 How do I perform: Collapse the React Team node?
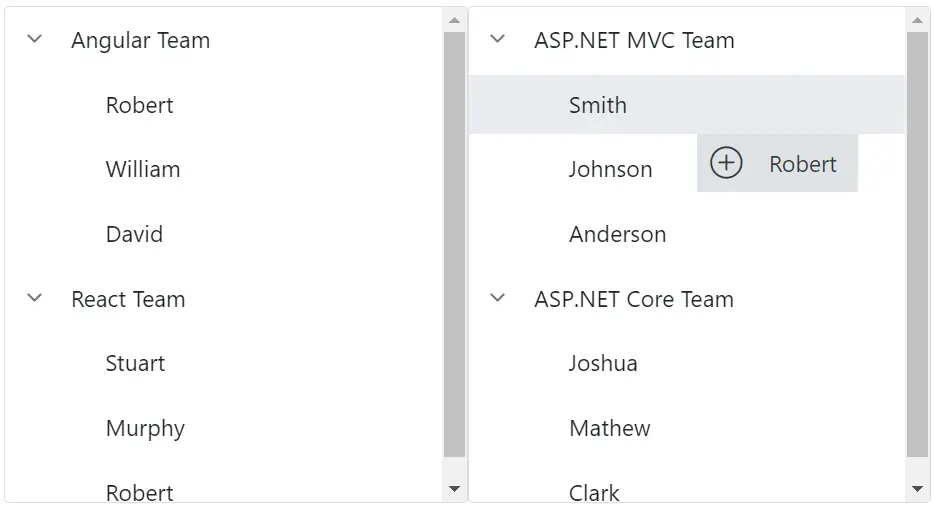35,298
